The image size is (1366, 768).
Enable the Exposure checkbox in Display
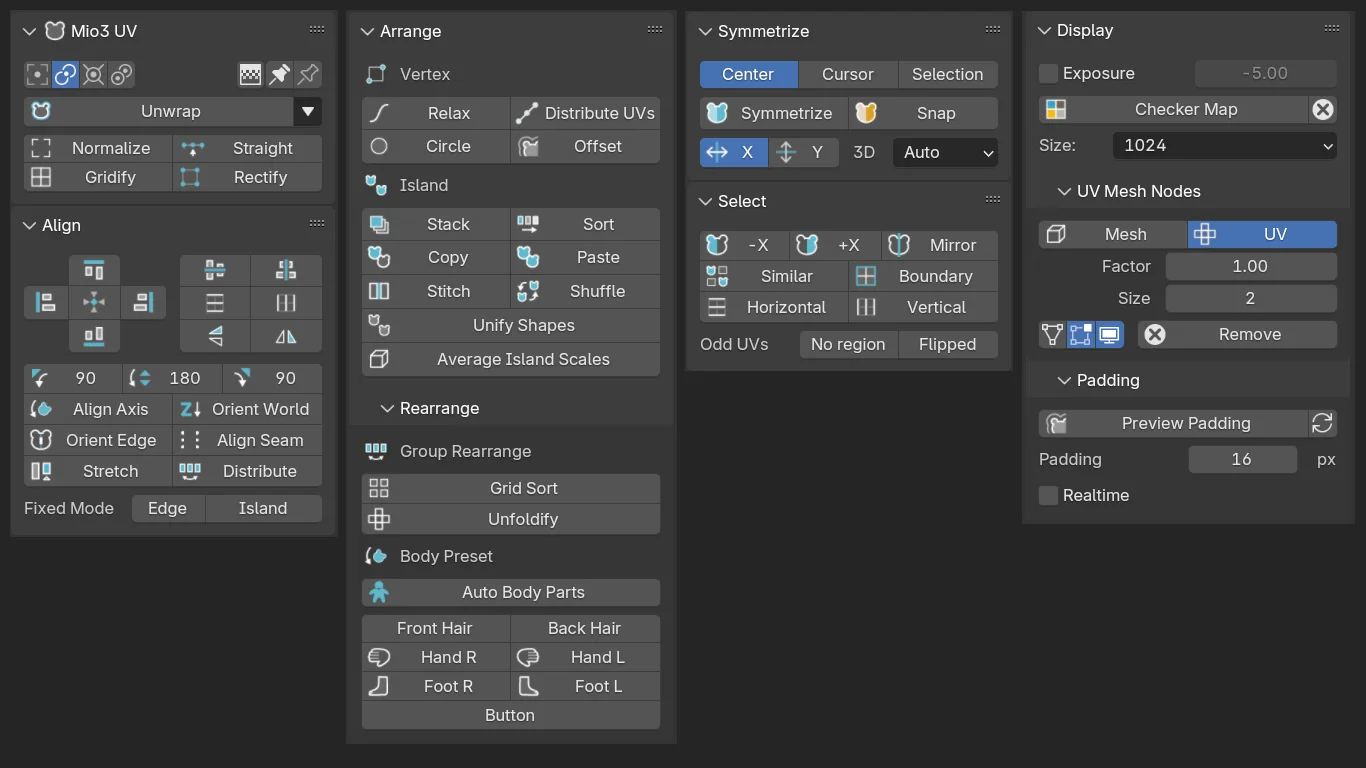(1047, 73)
